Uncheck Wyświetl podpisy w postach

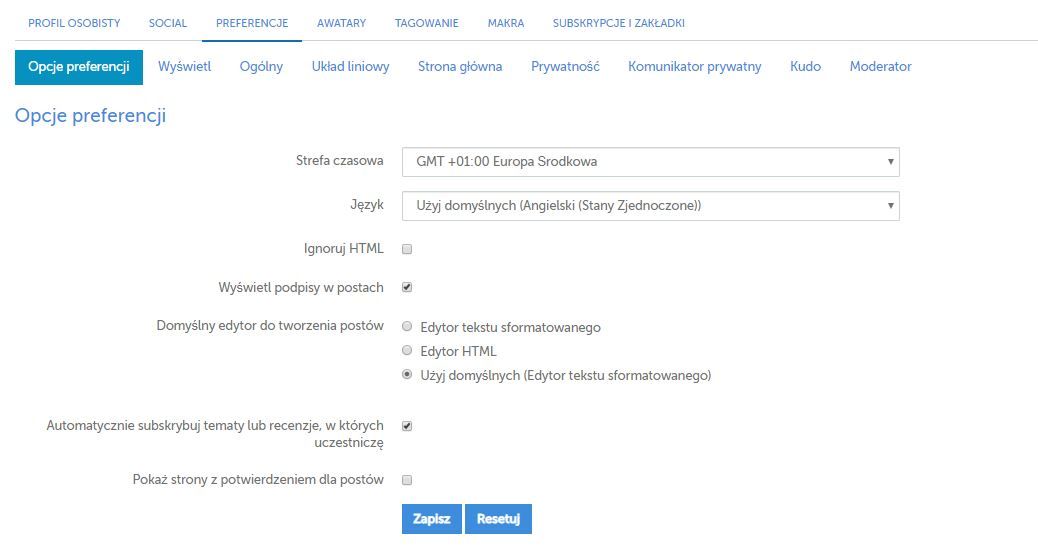(x=407, y=287)
